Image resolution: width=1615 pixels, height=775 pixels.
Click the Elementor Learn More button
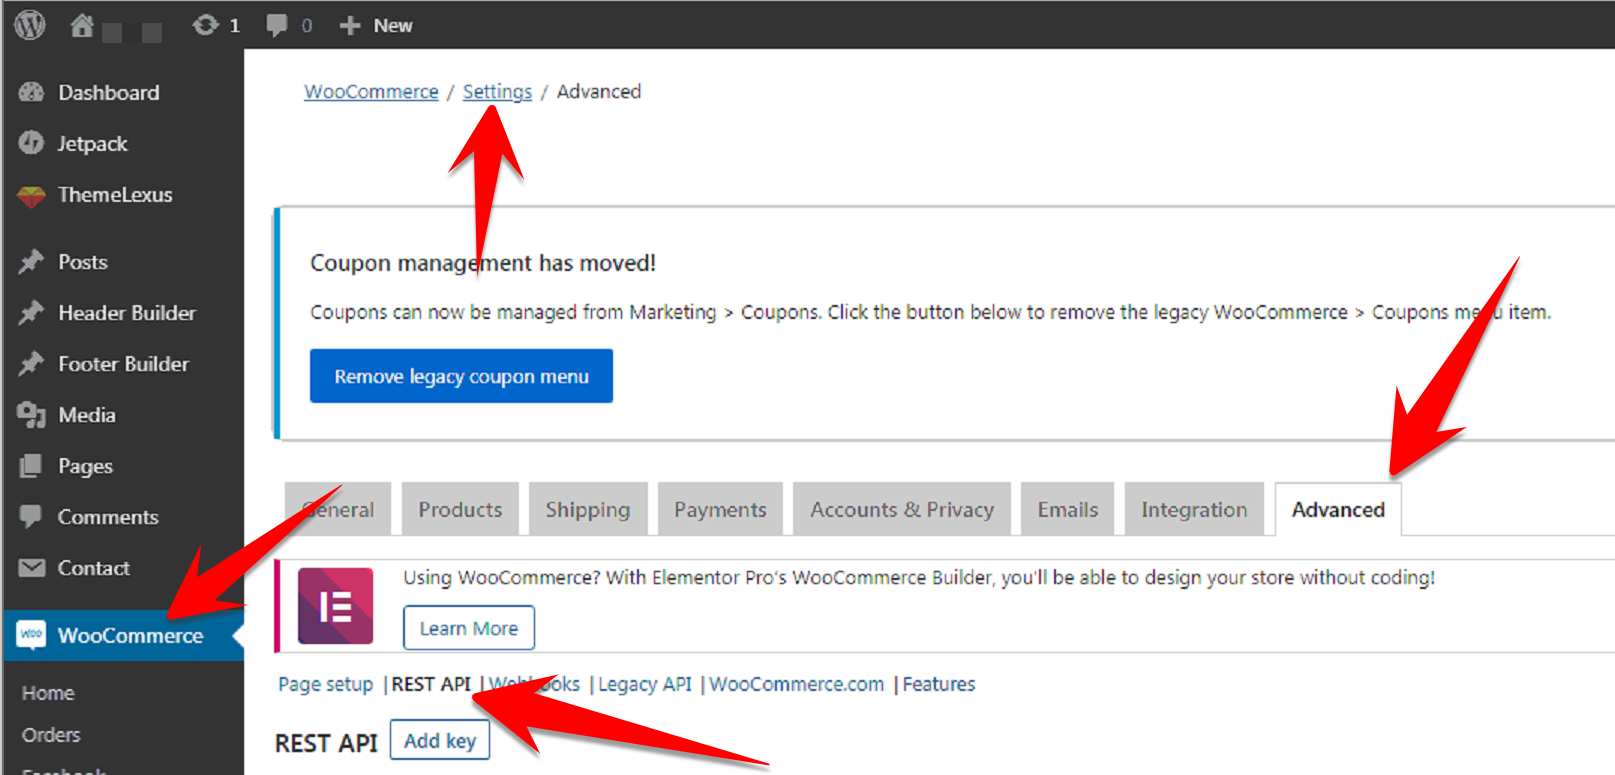point(469,628)
